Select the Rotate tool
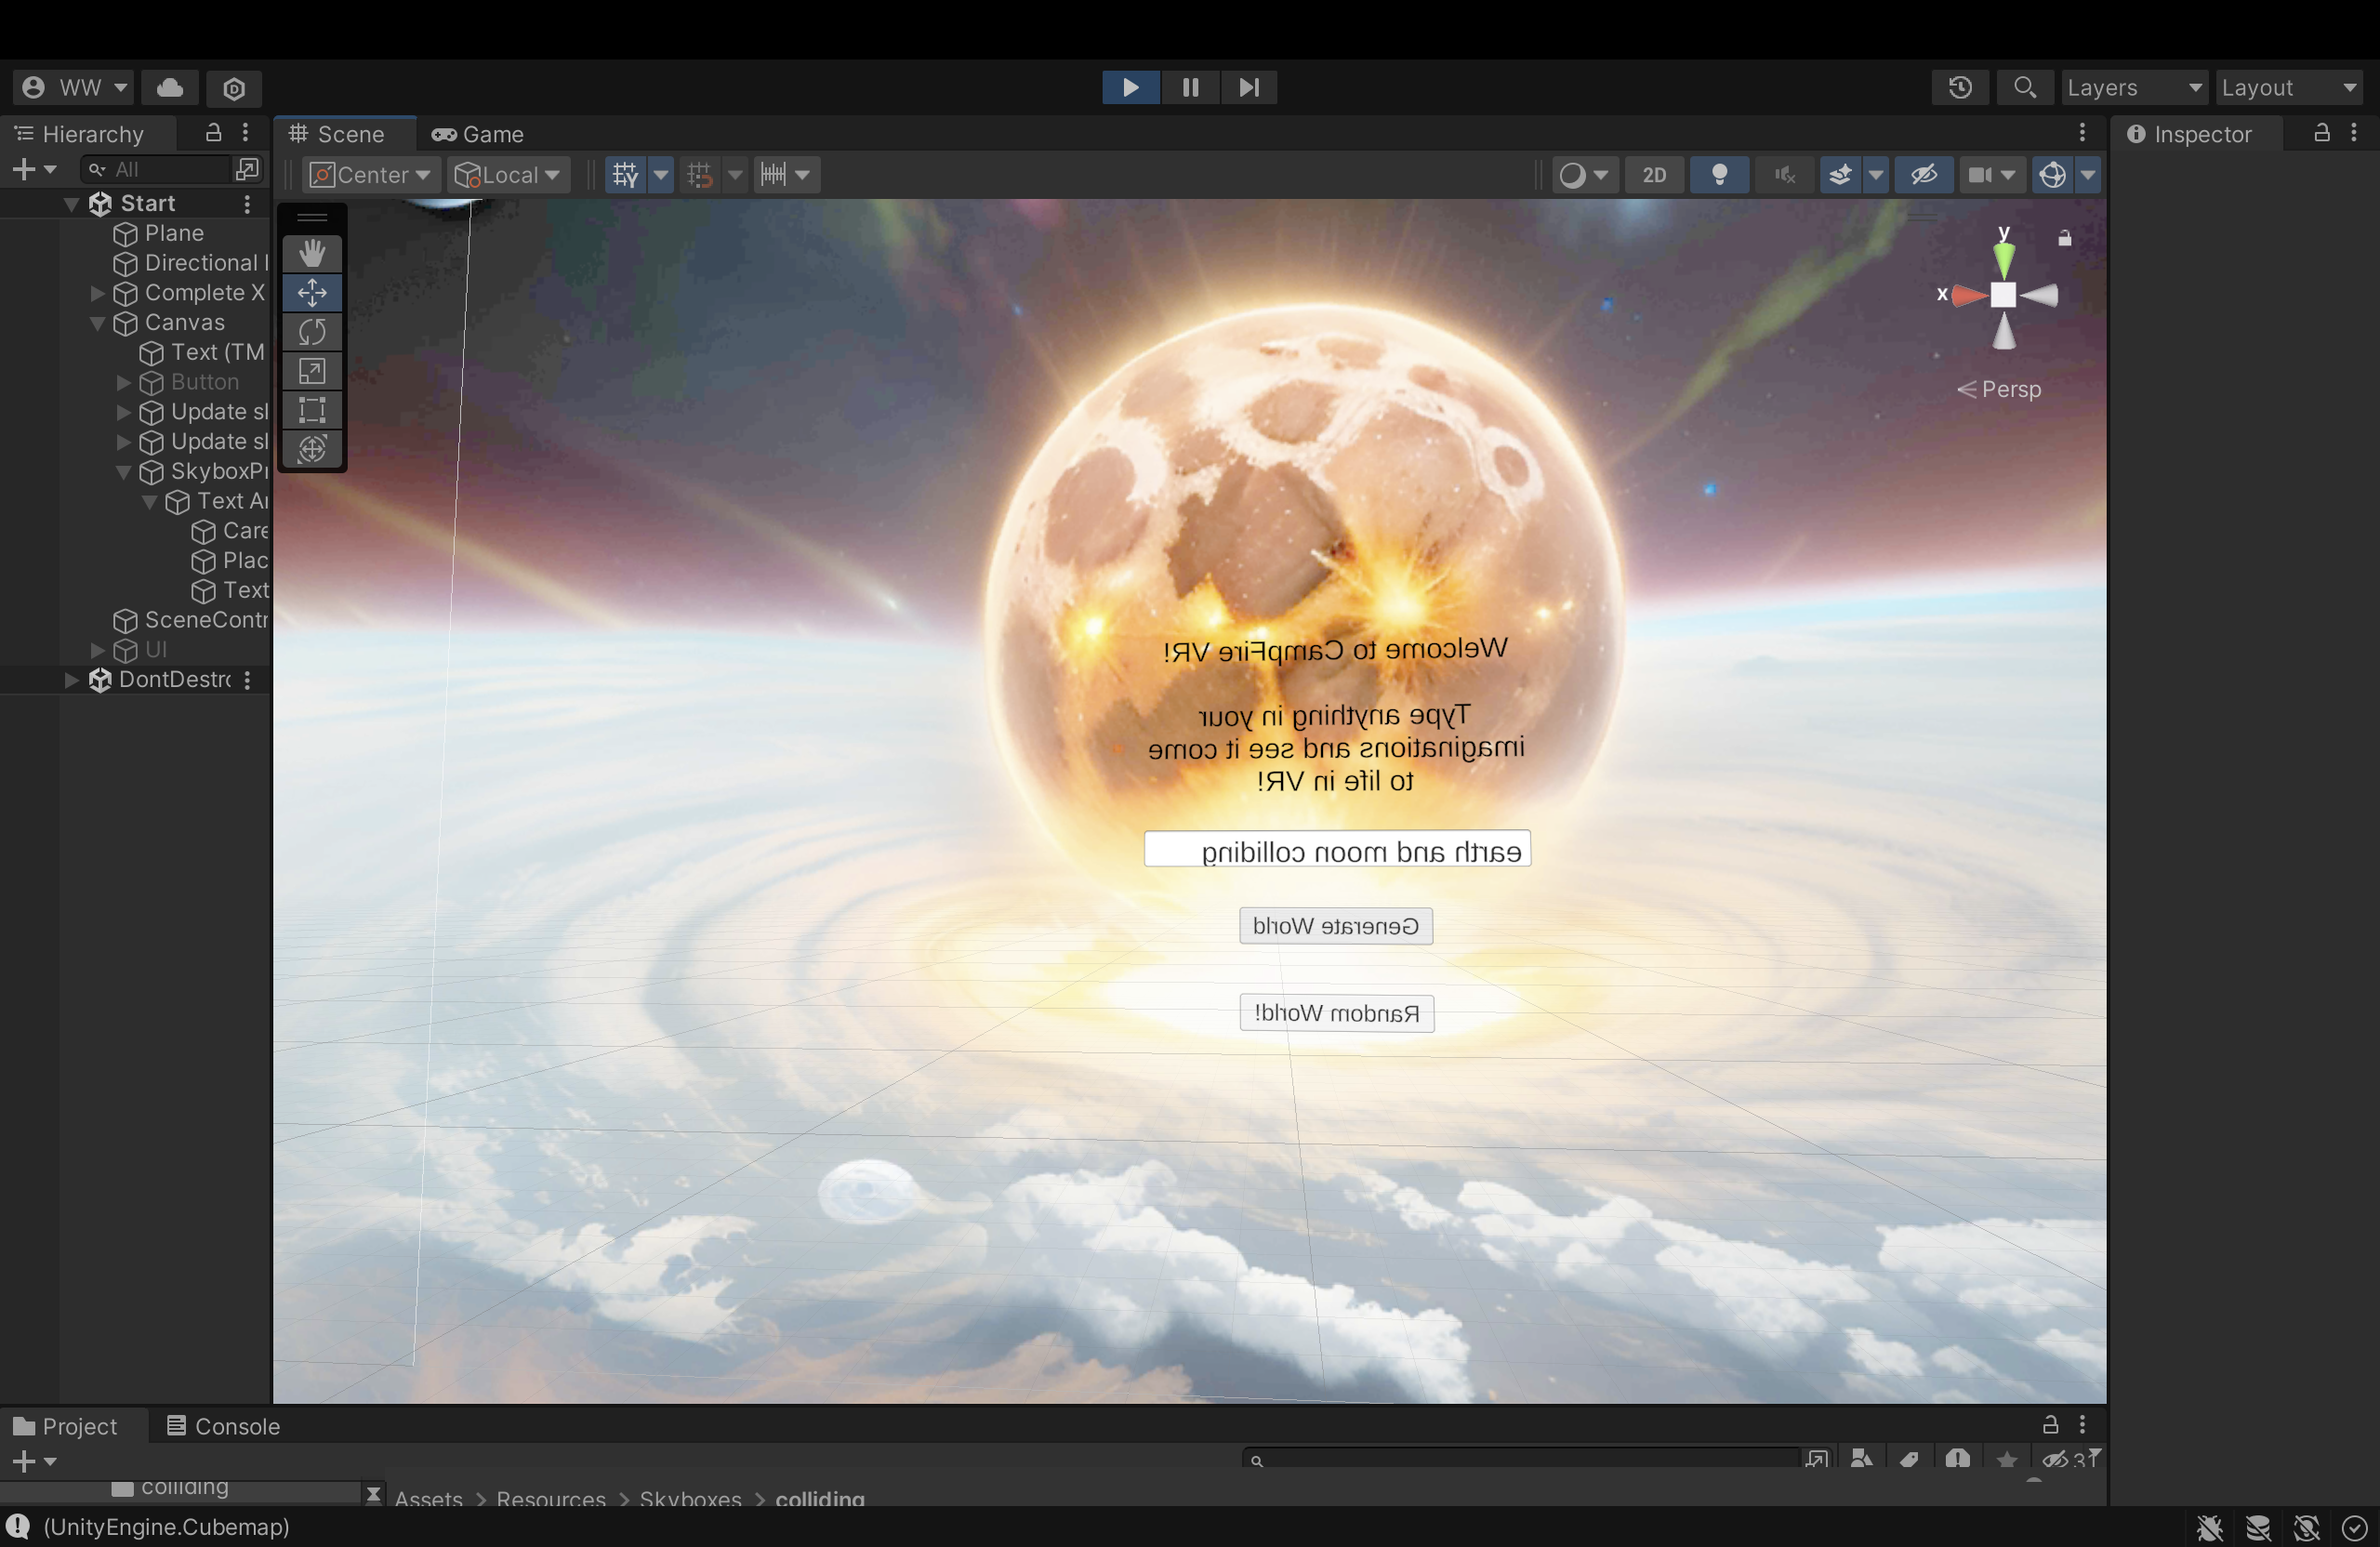Screen dimensions: 2380x1547 click(312, 331)
